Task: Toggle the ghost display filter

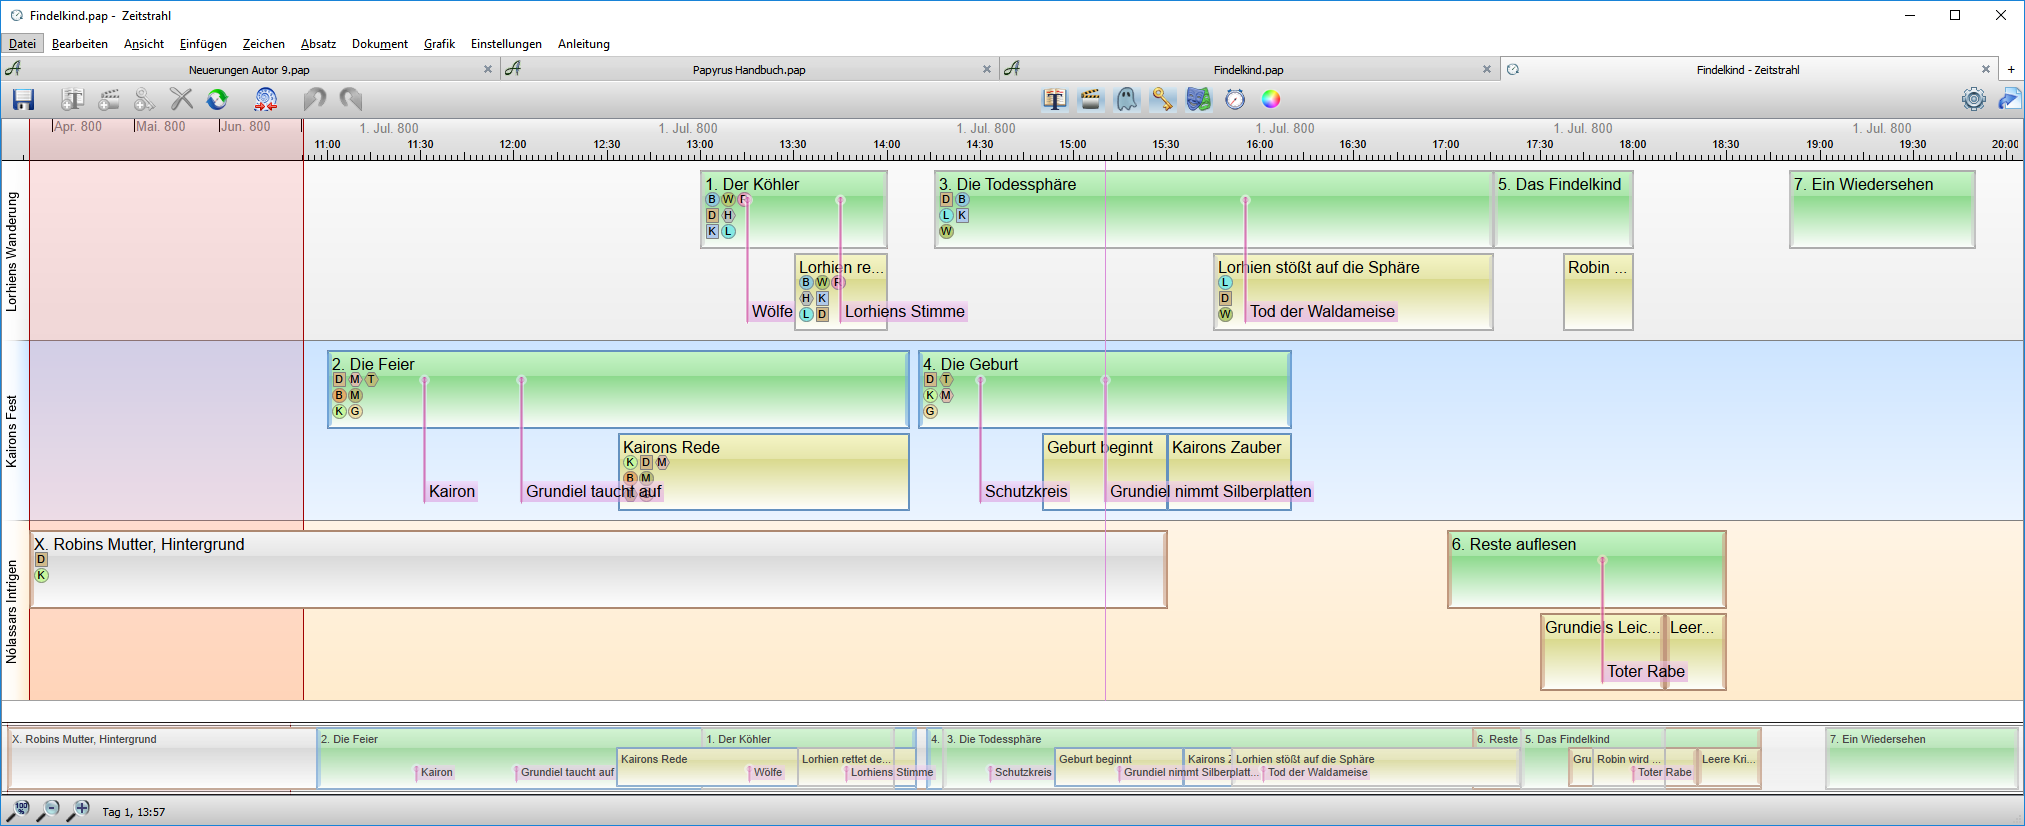Action: [1127, 99]
